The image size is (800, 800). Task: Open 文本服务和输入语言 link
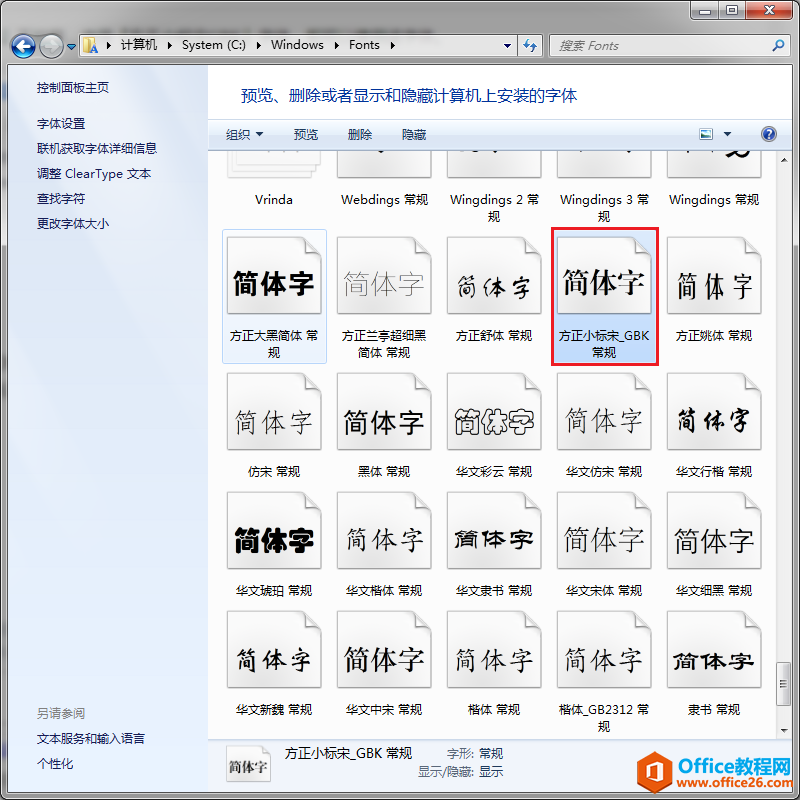[90, 738]
